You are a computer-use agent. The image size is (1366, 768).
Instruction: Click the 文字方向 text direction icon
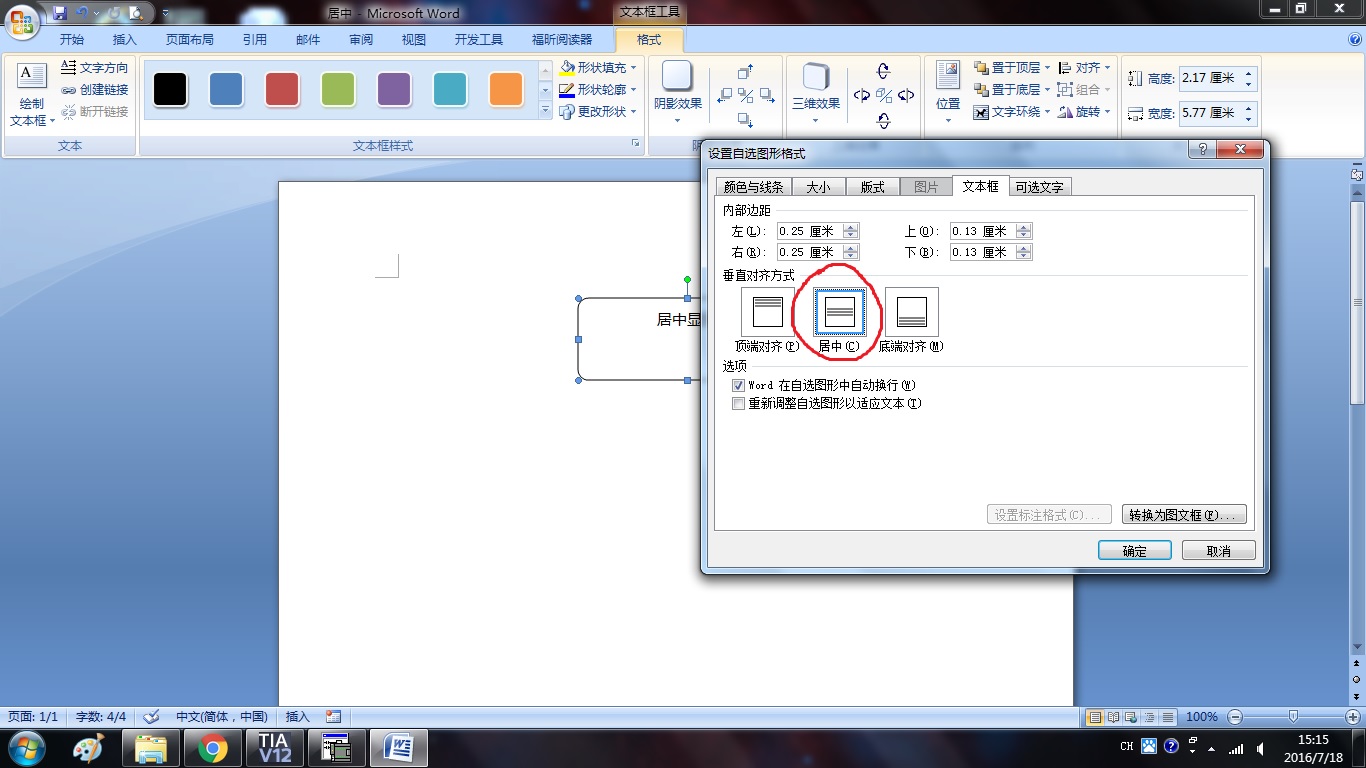[x=69, y=68]
